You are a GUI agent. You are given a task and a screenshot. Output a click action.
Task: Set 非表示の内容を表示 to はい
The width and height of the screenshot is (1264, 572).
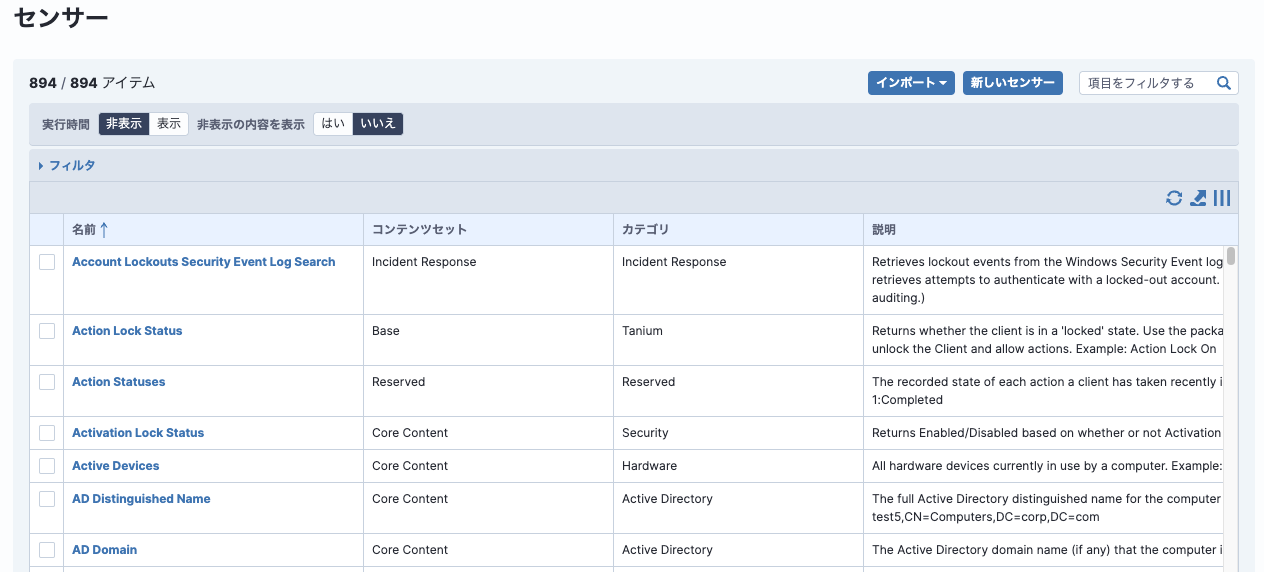[333, 124]
